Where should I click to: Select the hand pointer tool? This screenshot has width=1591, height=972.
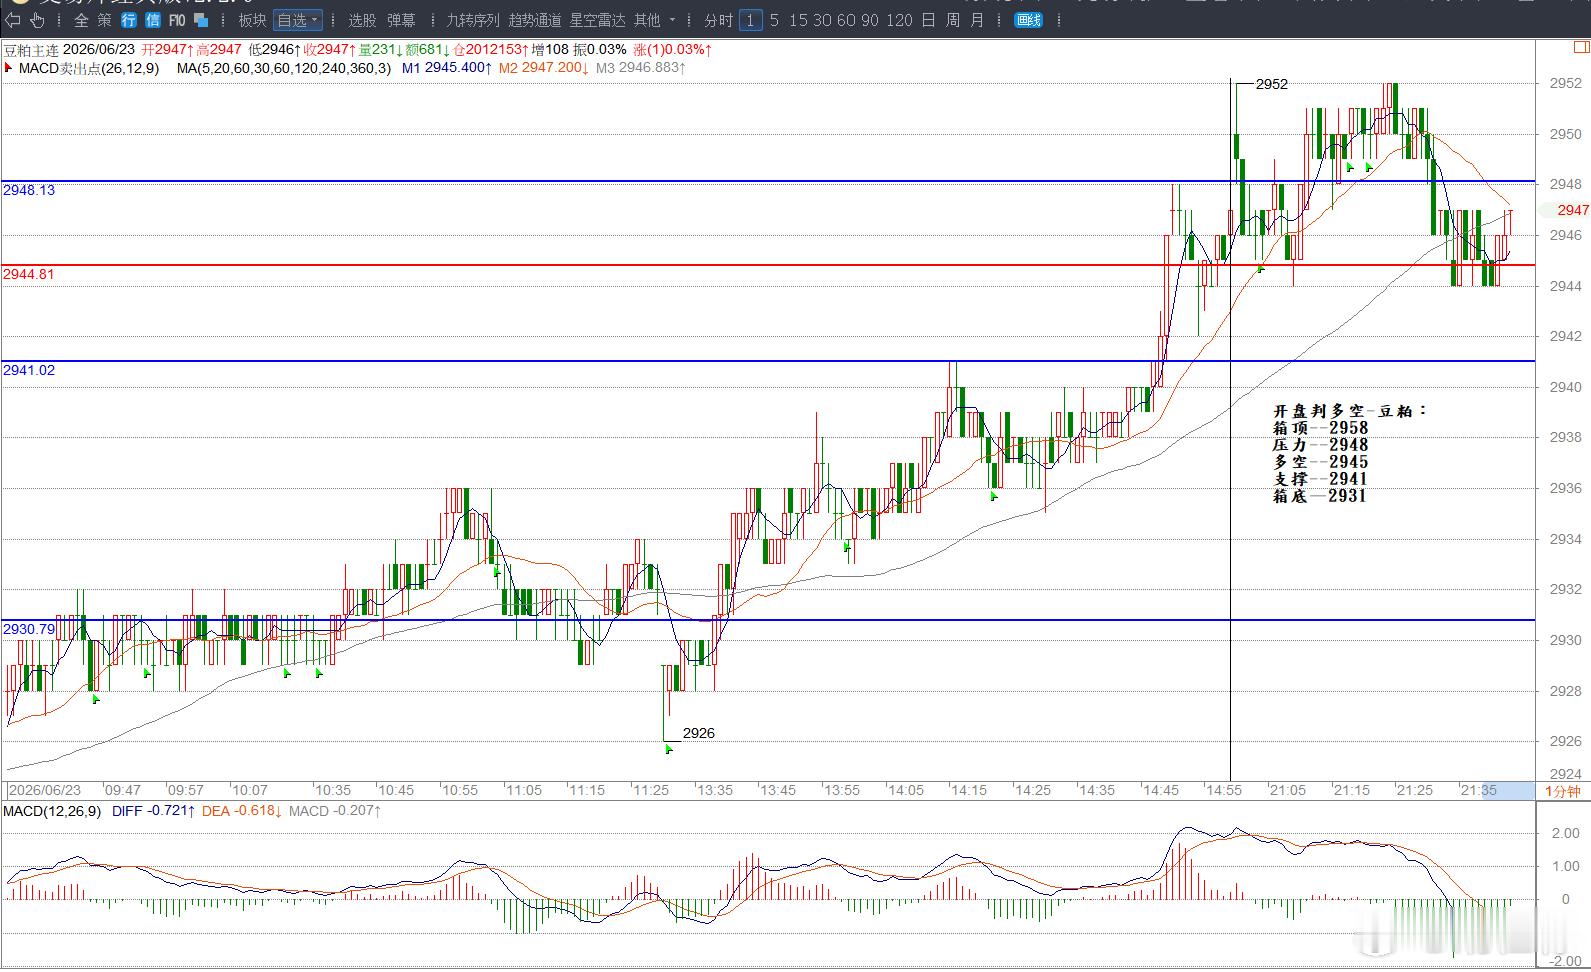pyautogui.click(x=37, y=20)
